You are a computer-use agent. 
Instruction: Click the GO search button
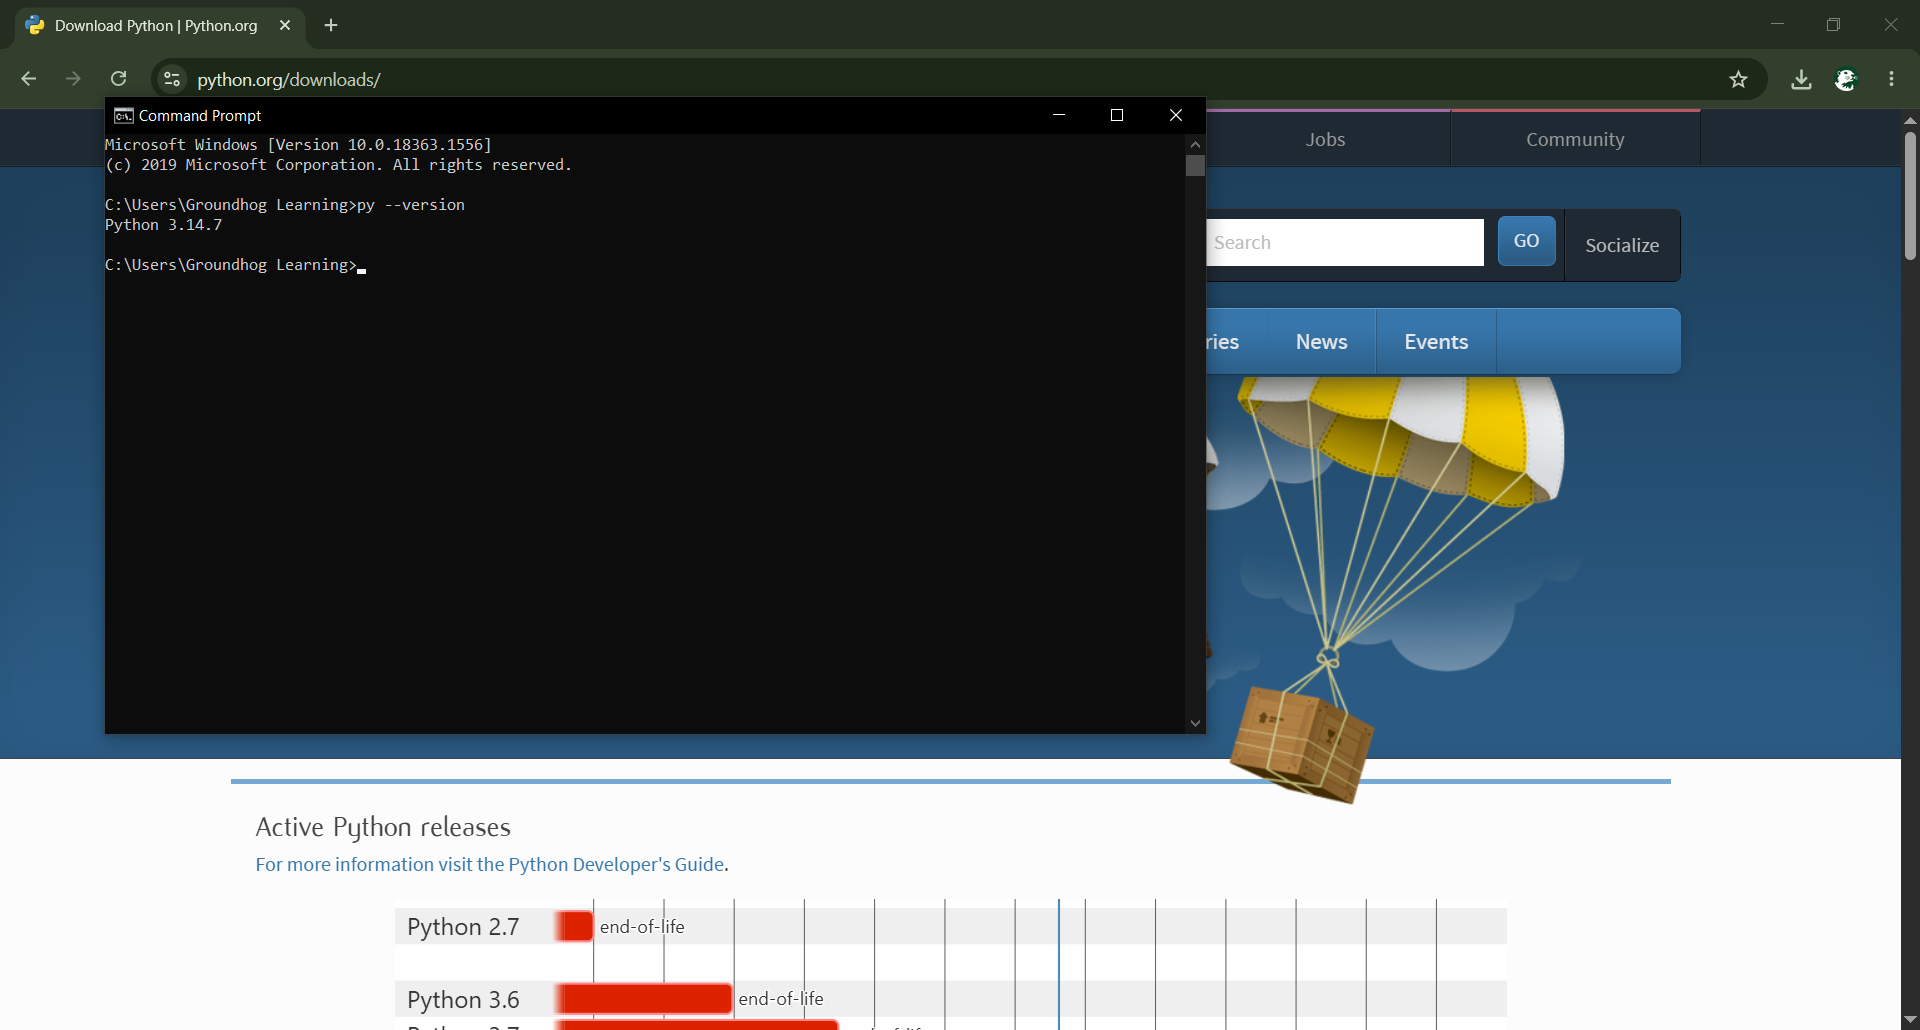pos(1526,241)
